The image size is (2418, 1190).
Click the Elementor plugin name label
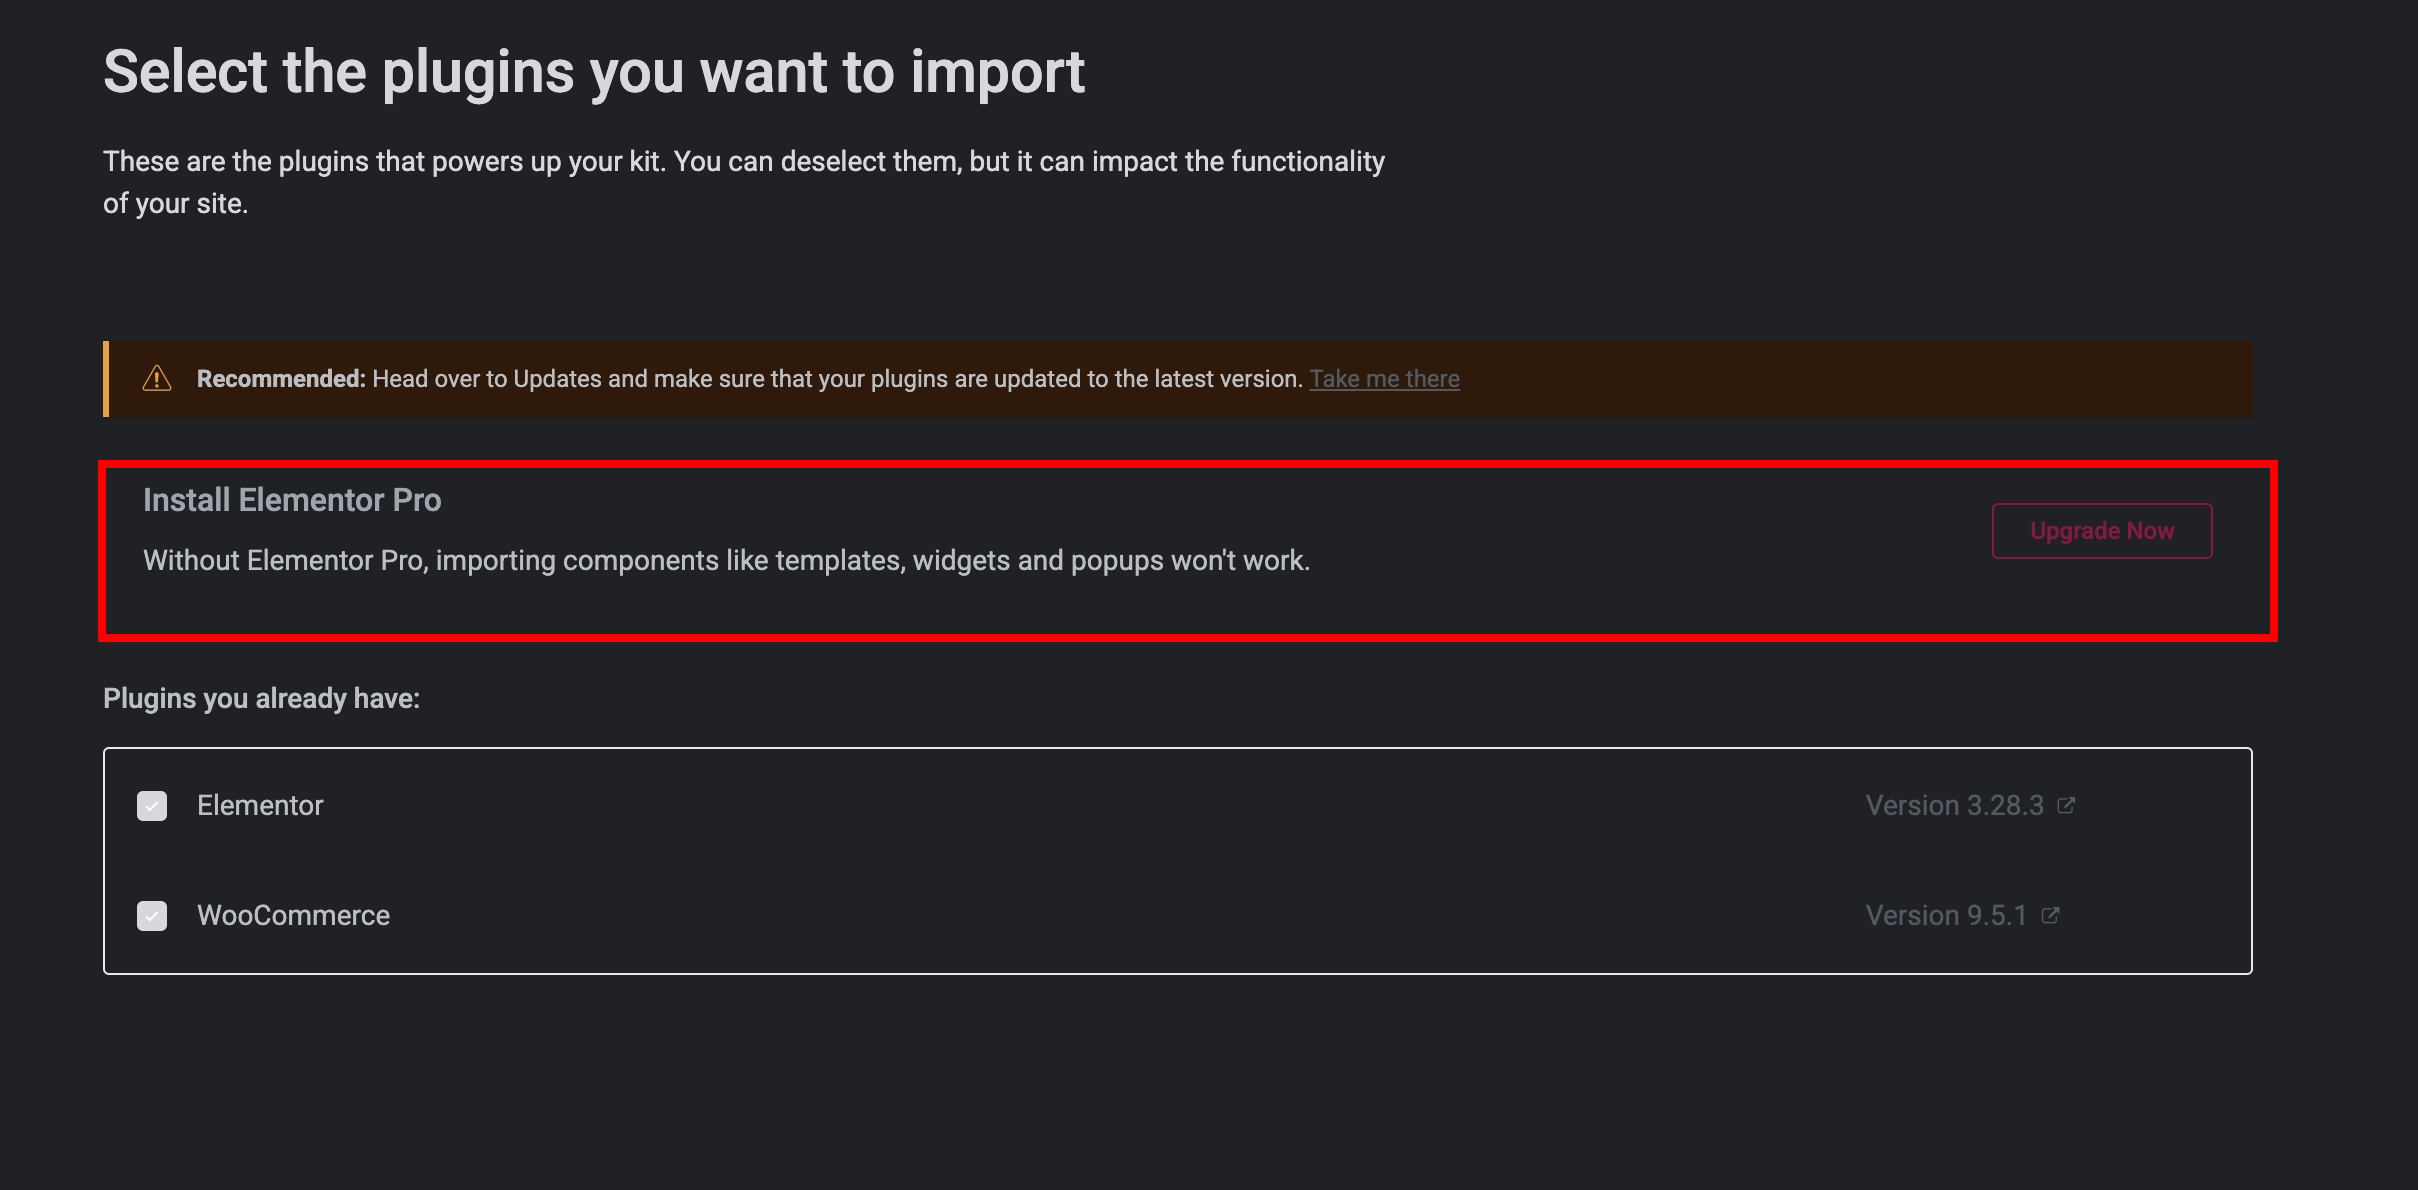(x=260, y=806)
